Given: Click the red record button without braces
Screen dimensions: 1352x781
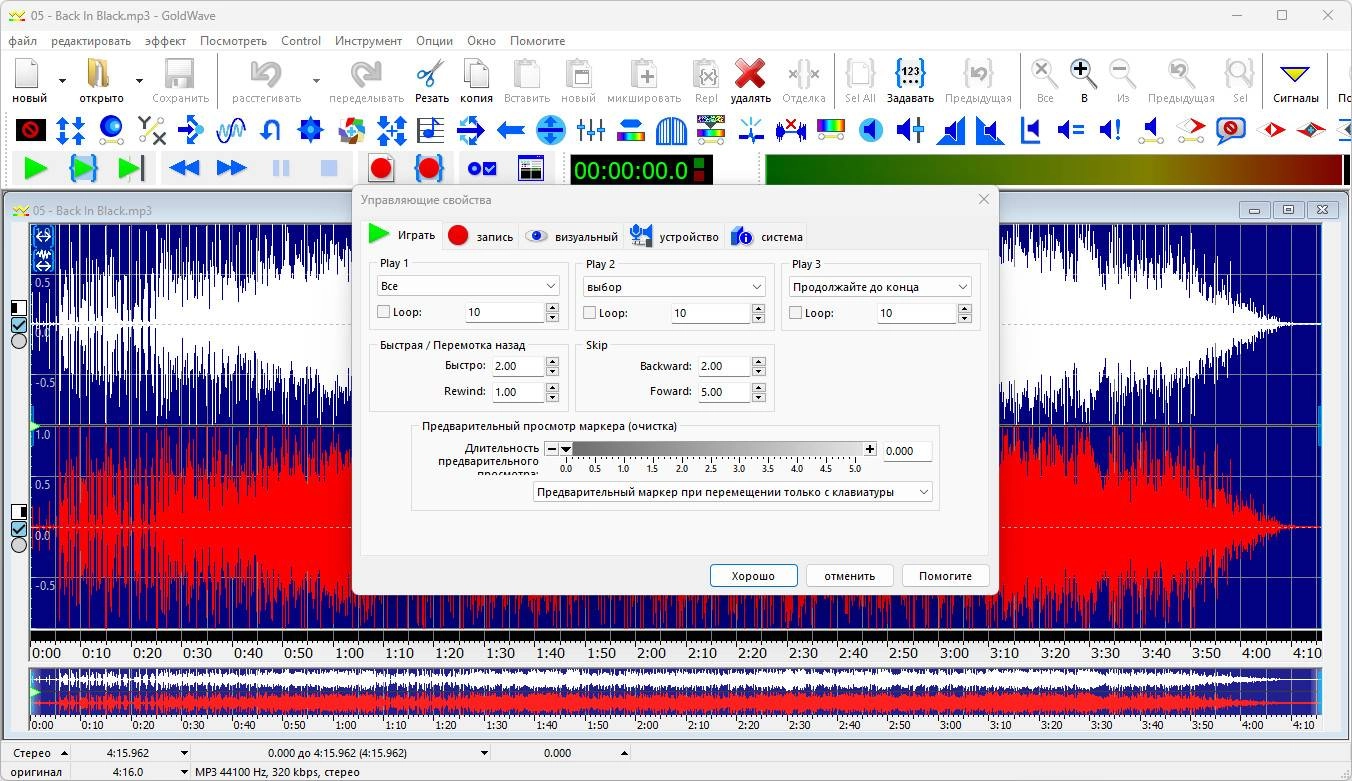Looking at the screenshot, I should coord(381,169).
